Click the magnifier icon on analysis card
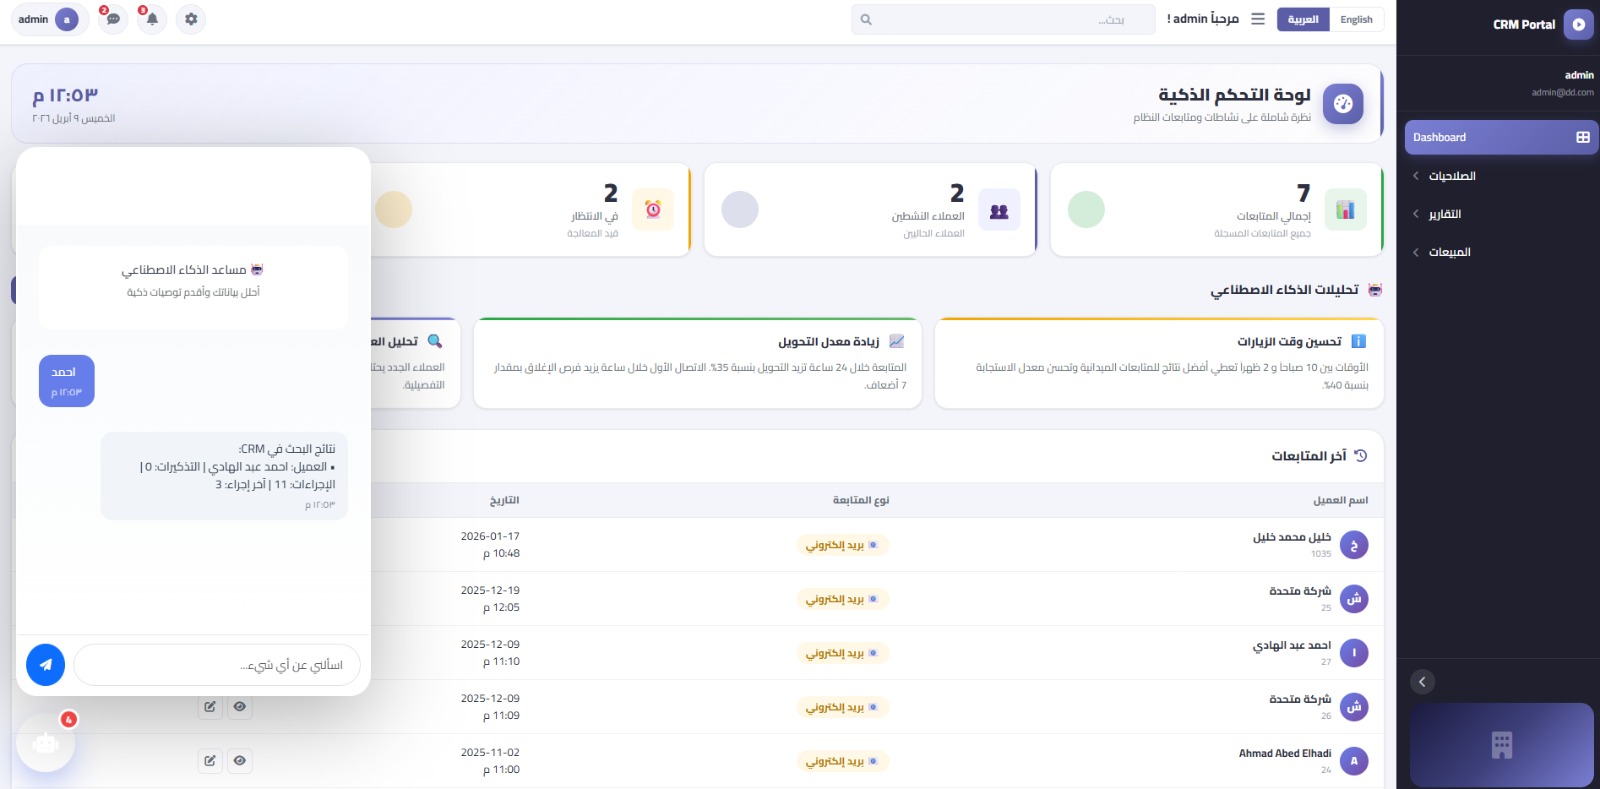This screenshot has width=1600, height=789. [x=435, y=341]
